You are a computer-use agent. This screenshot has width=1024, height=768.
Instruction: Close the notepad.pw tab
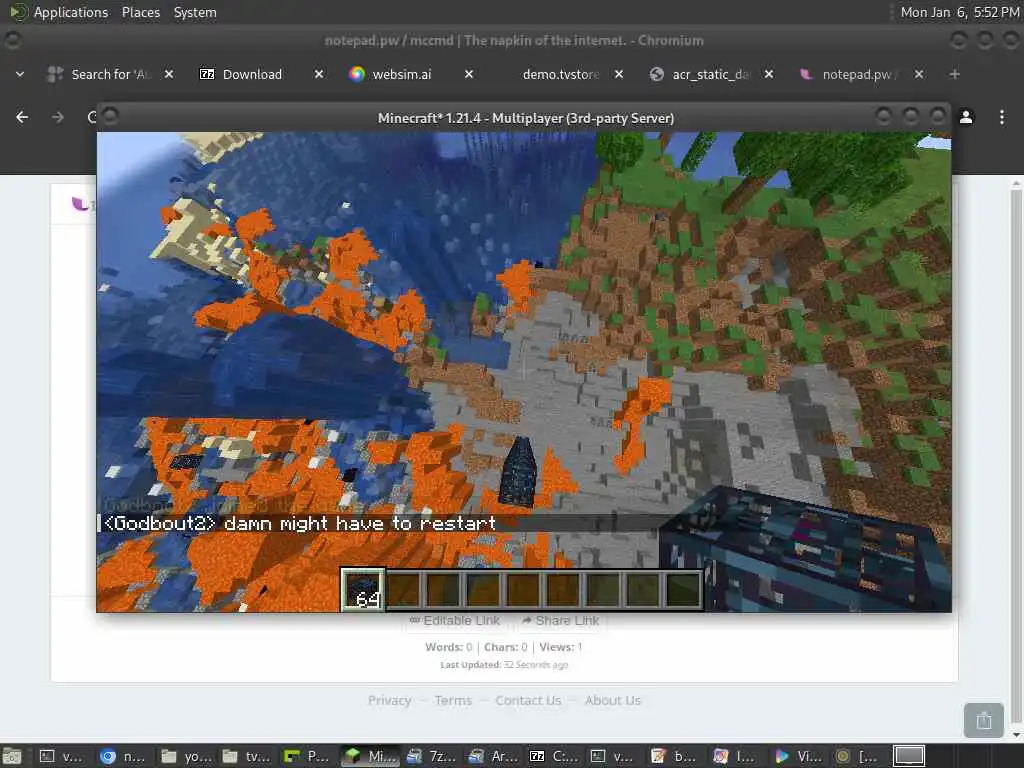(x=919, y=74)
